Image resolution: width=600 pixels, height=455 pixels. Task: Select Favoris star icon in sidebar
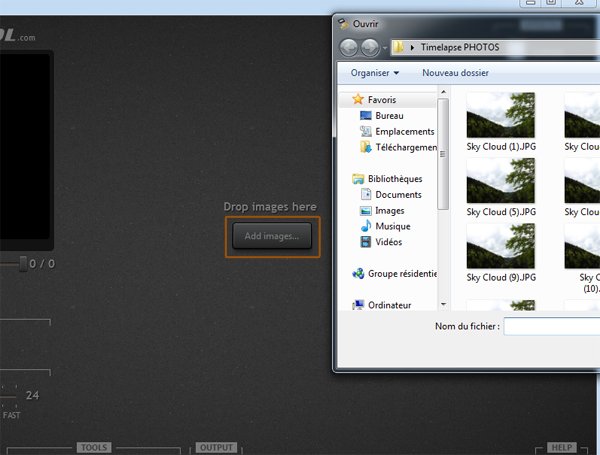358,100
